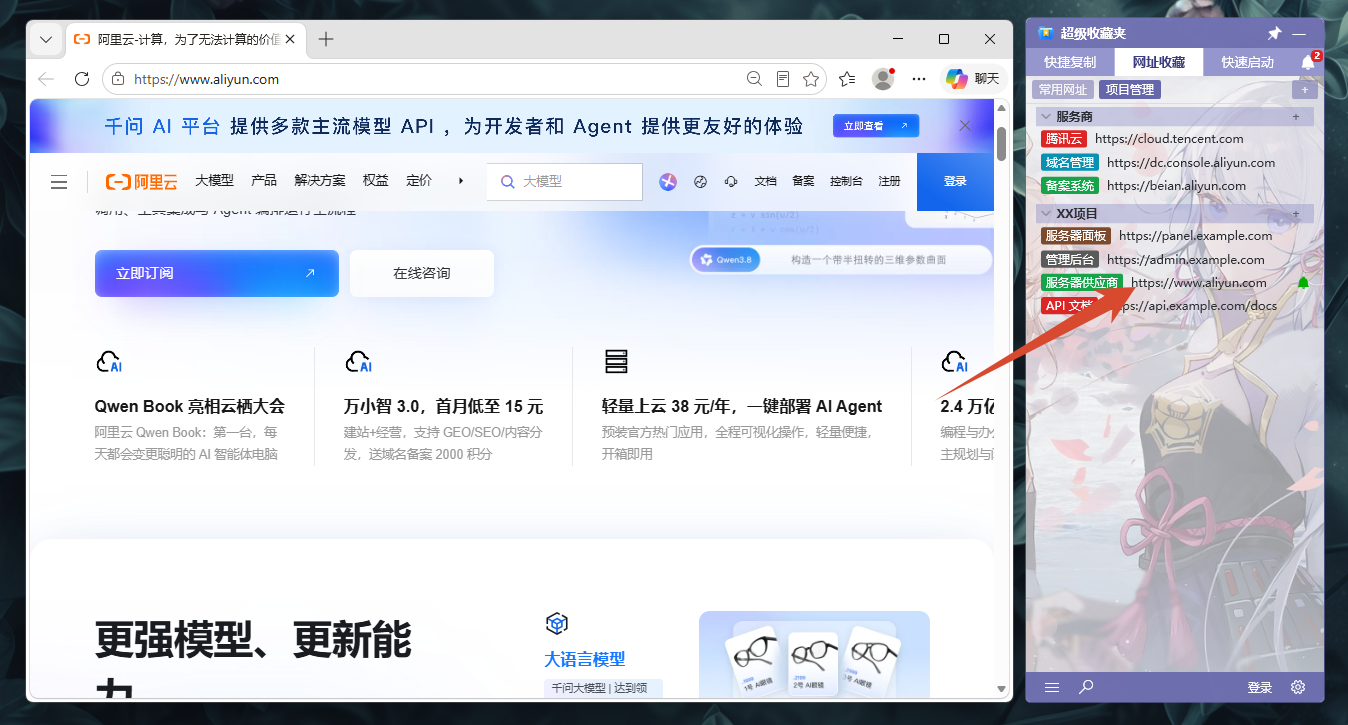Click the 在线咨询 button
The width and height of the screenshot is (1348, 725).
pos(422,273)
